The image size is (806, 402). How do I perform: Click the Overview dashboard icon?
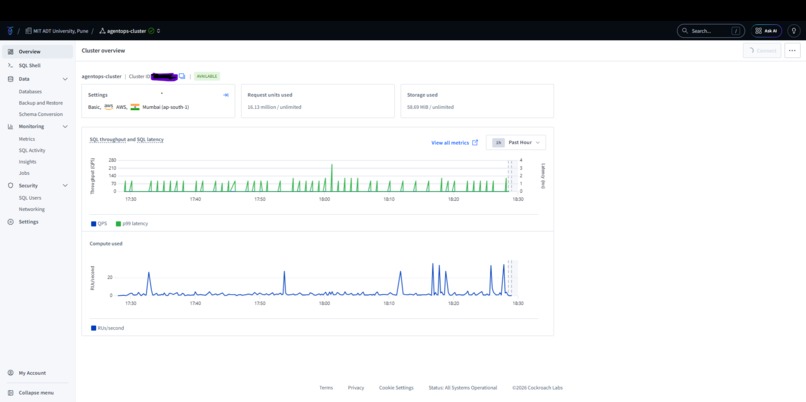[11, 51]
